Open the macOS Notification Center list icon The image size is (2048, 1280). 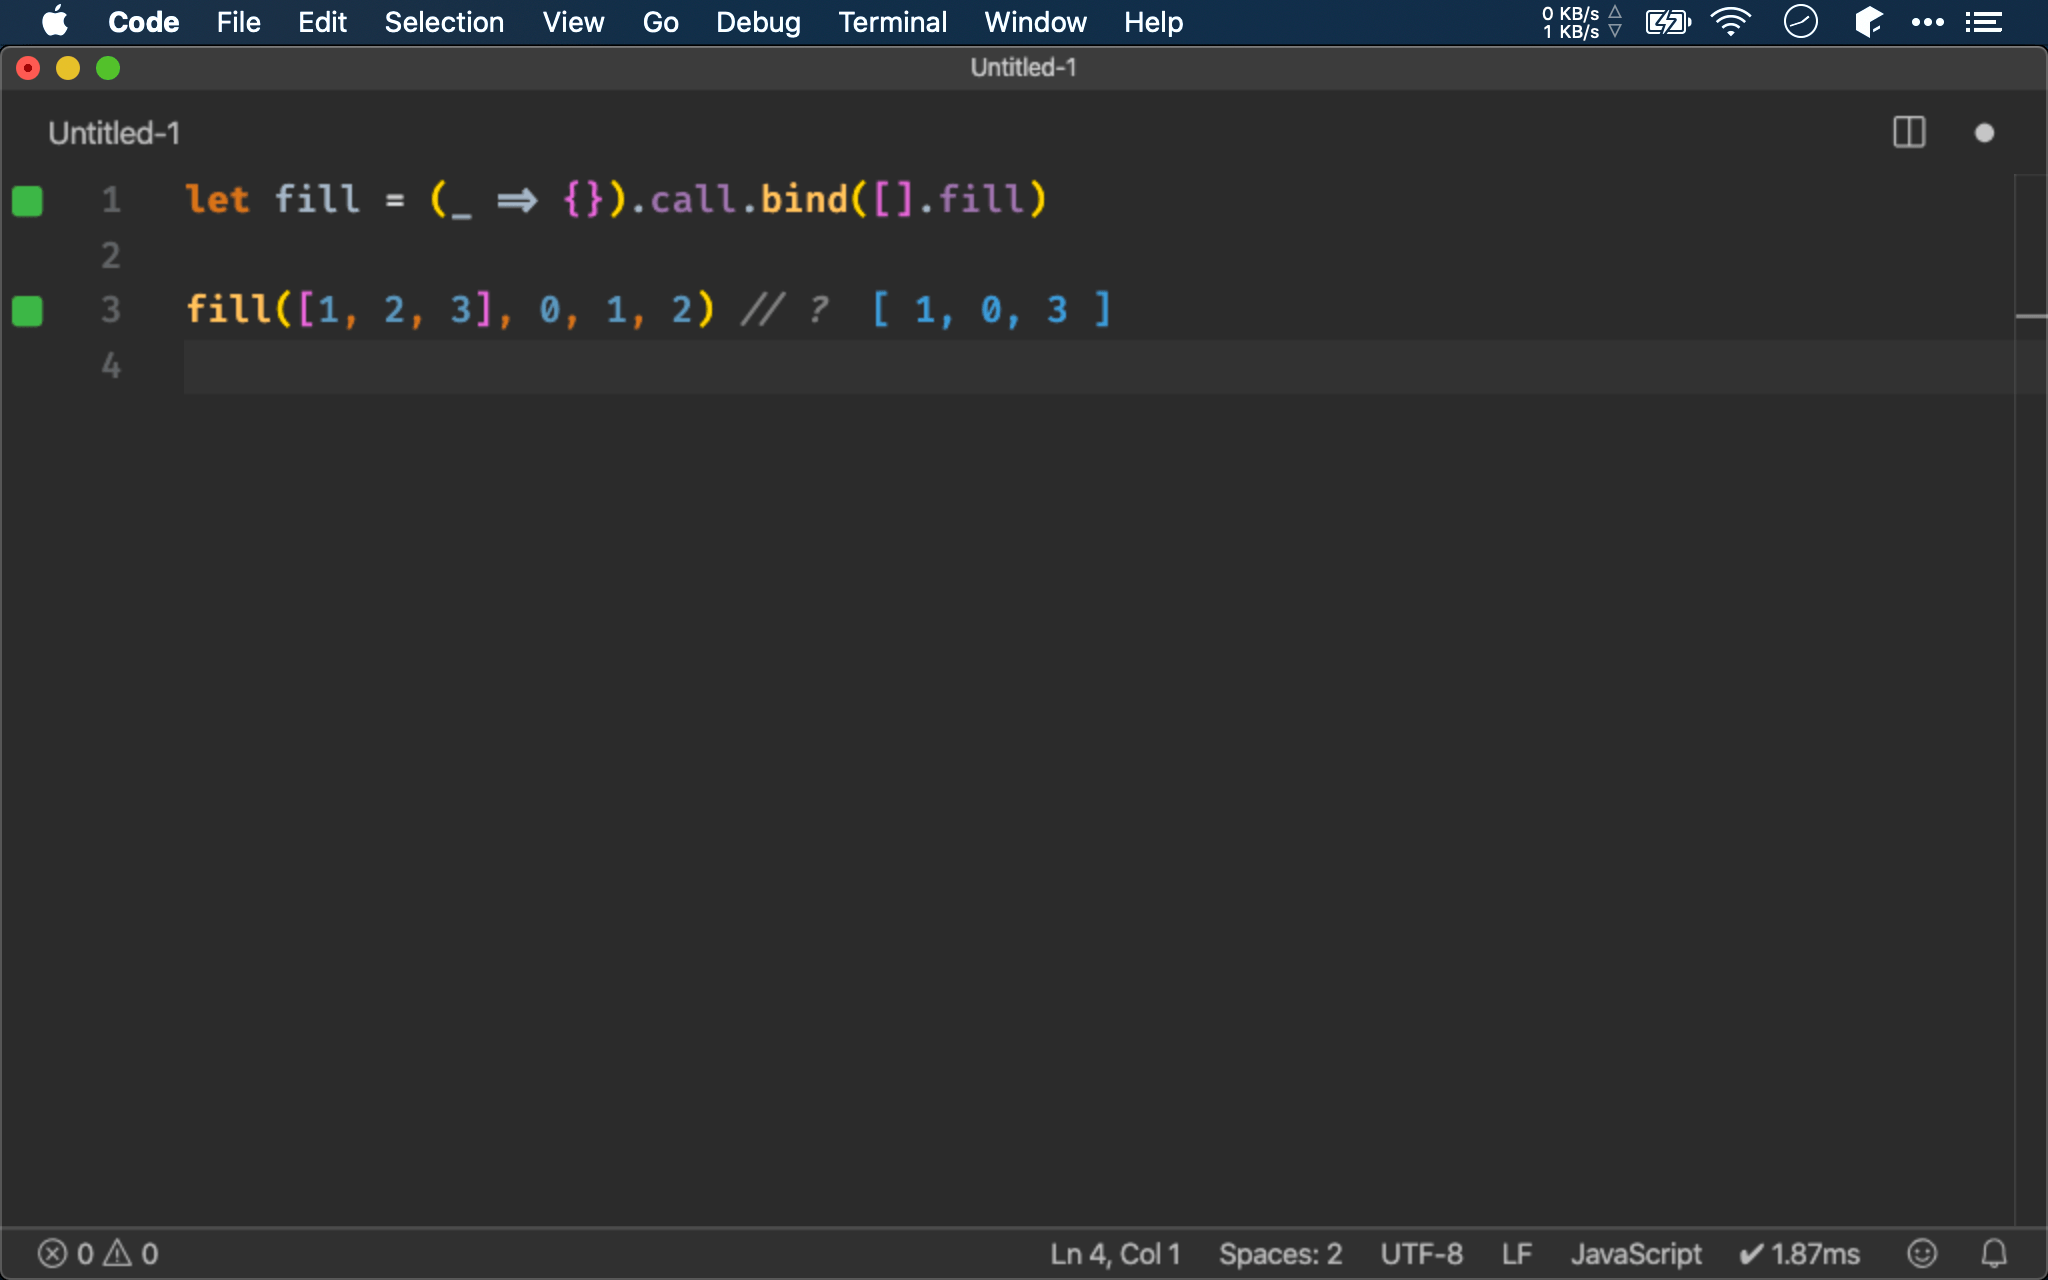click(x=1983, y=22)
